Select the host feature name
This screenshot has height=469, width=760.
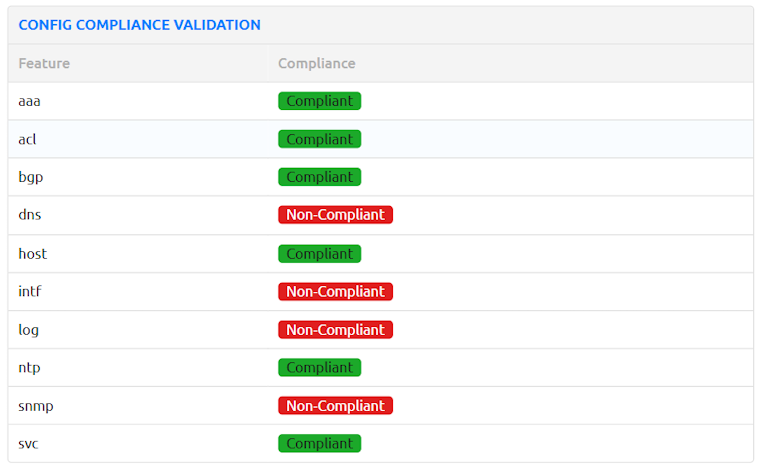(32, 254)
